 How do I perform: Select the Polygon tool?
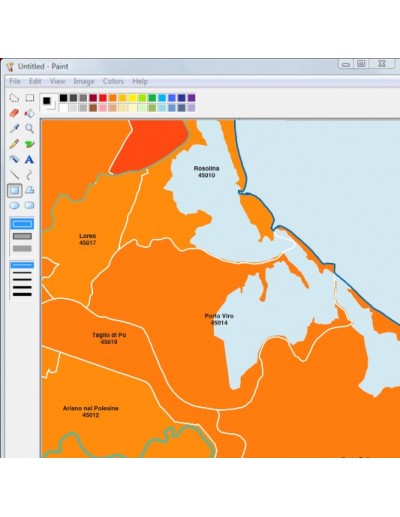click(30, 190)
